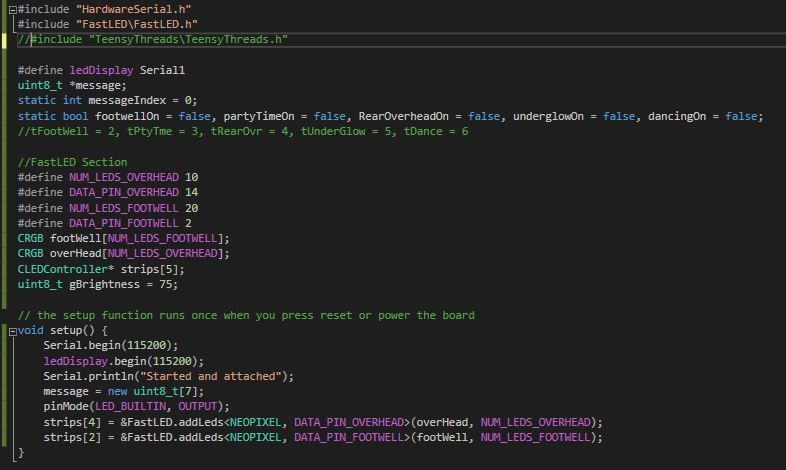
Task: Click the OUTPUT constant in pinMode
Action: point(198,406)
